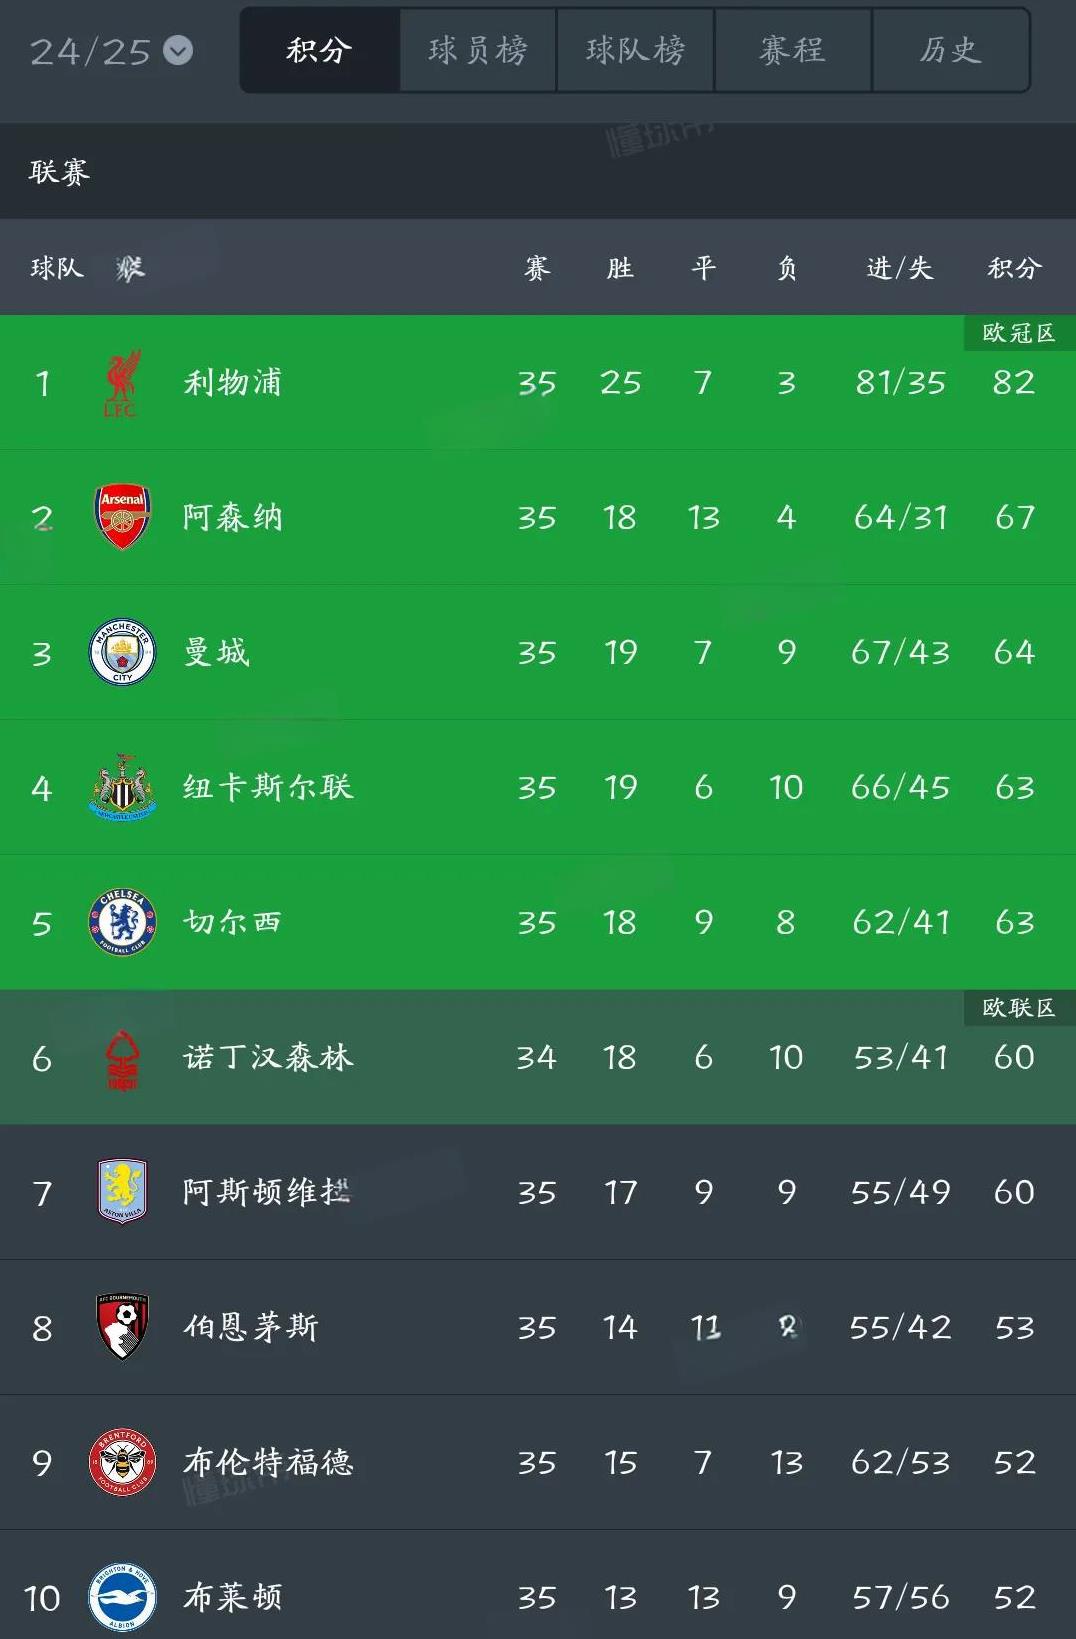Screen dimensions: 1076x1639
Task: Click the Liverpool club crest
Action: [x=122, y=383]
